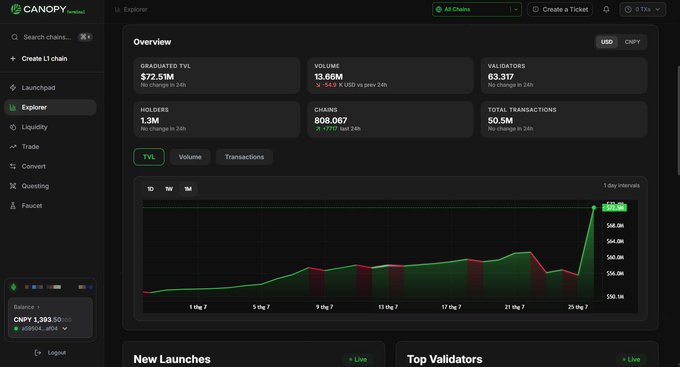This screenshot has width=680, height=367.
Task: Click the '1 day intervals' label
Action: click(621, 185)
